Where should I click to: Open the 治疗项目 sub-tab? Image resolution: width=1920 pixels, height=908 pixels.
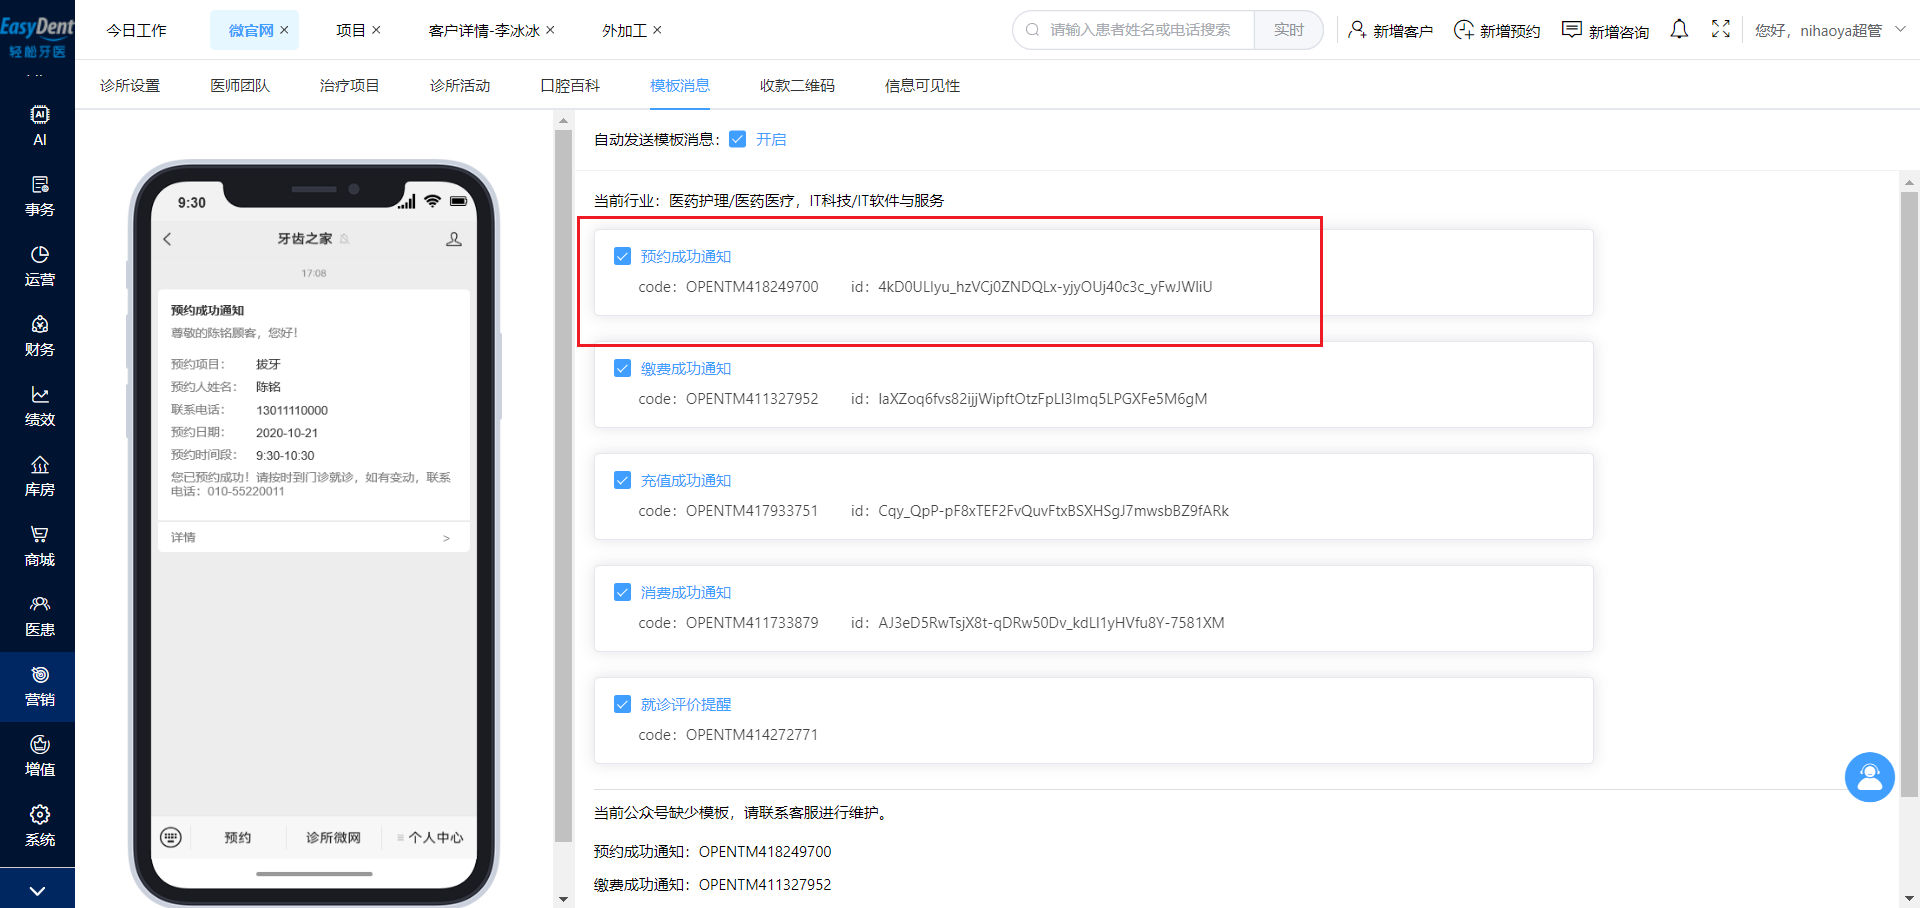pyautogui.click(x=350, y=85)
